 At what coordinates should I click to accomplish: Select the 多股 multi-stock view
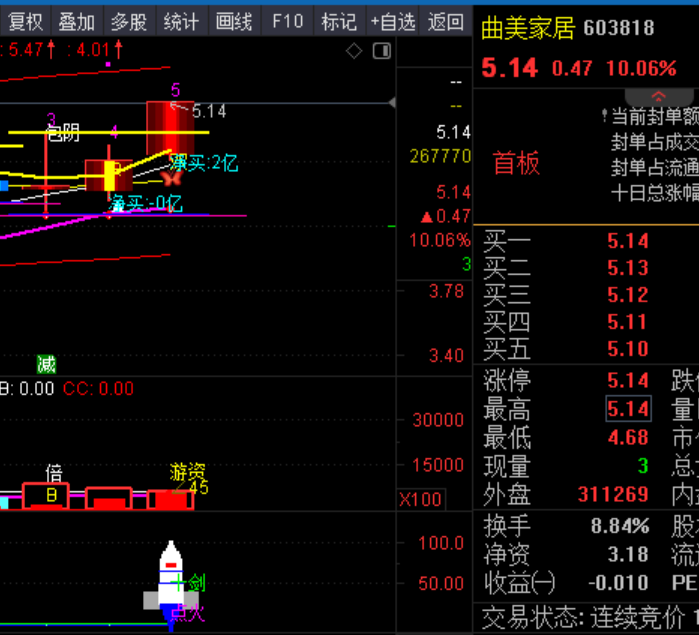(129, 21)
